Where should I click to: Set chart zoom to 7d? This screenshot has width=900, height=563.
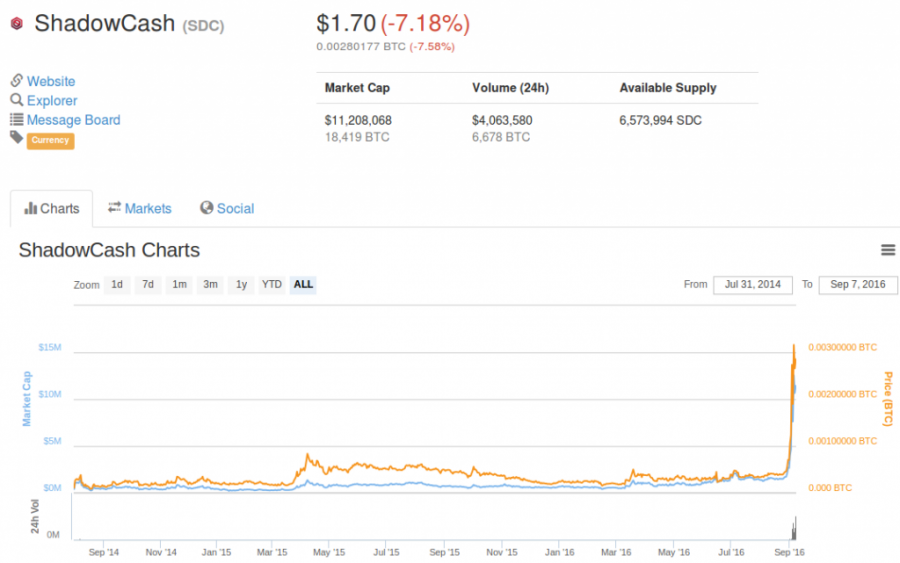pos(148,285)
